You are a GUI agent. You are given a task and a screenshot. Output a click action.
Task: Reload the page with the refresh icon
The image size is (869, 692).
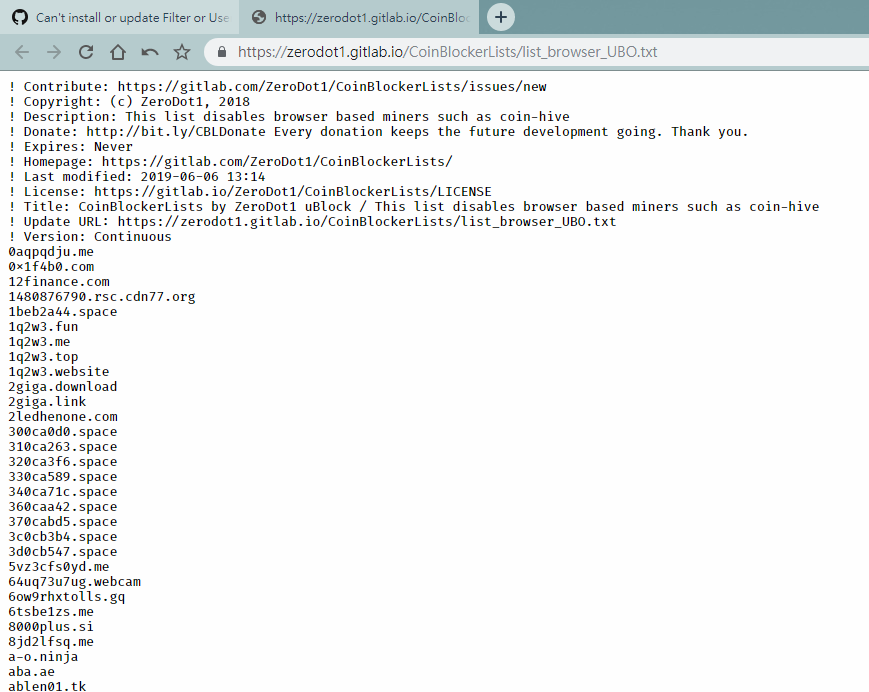click(88, 51)
